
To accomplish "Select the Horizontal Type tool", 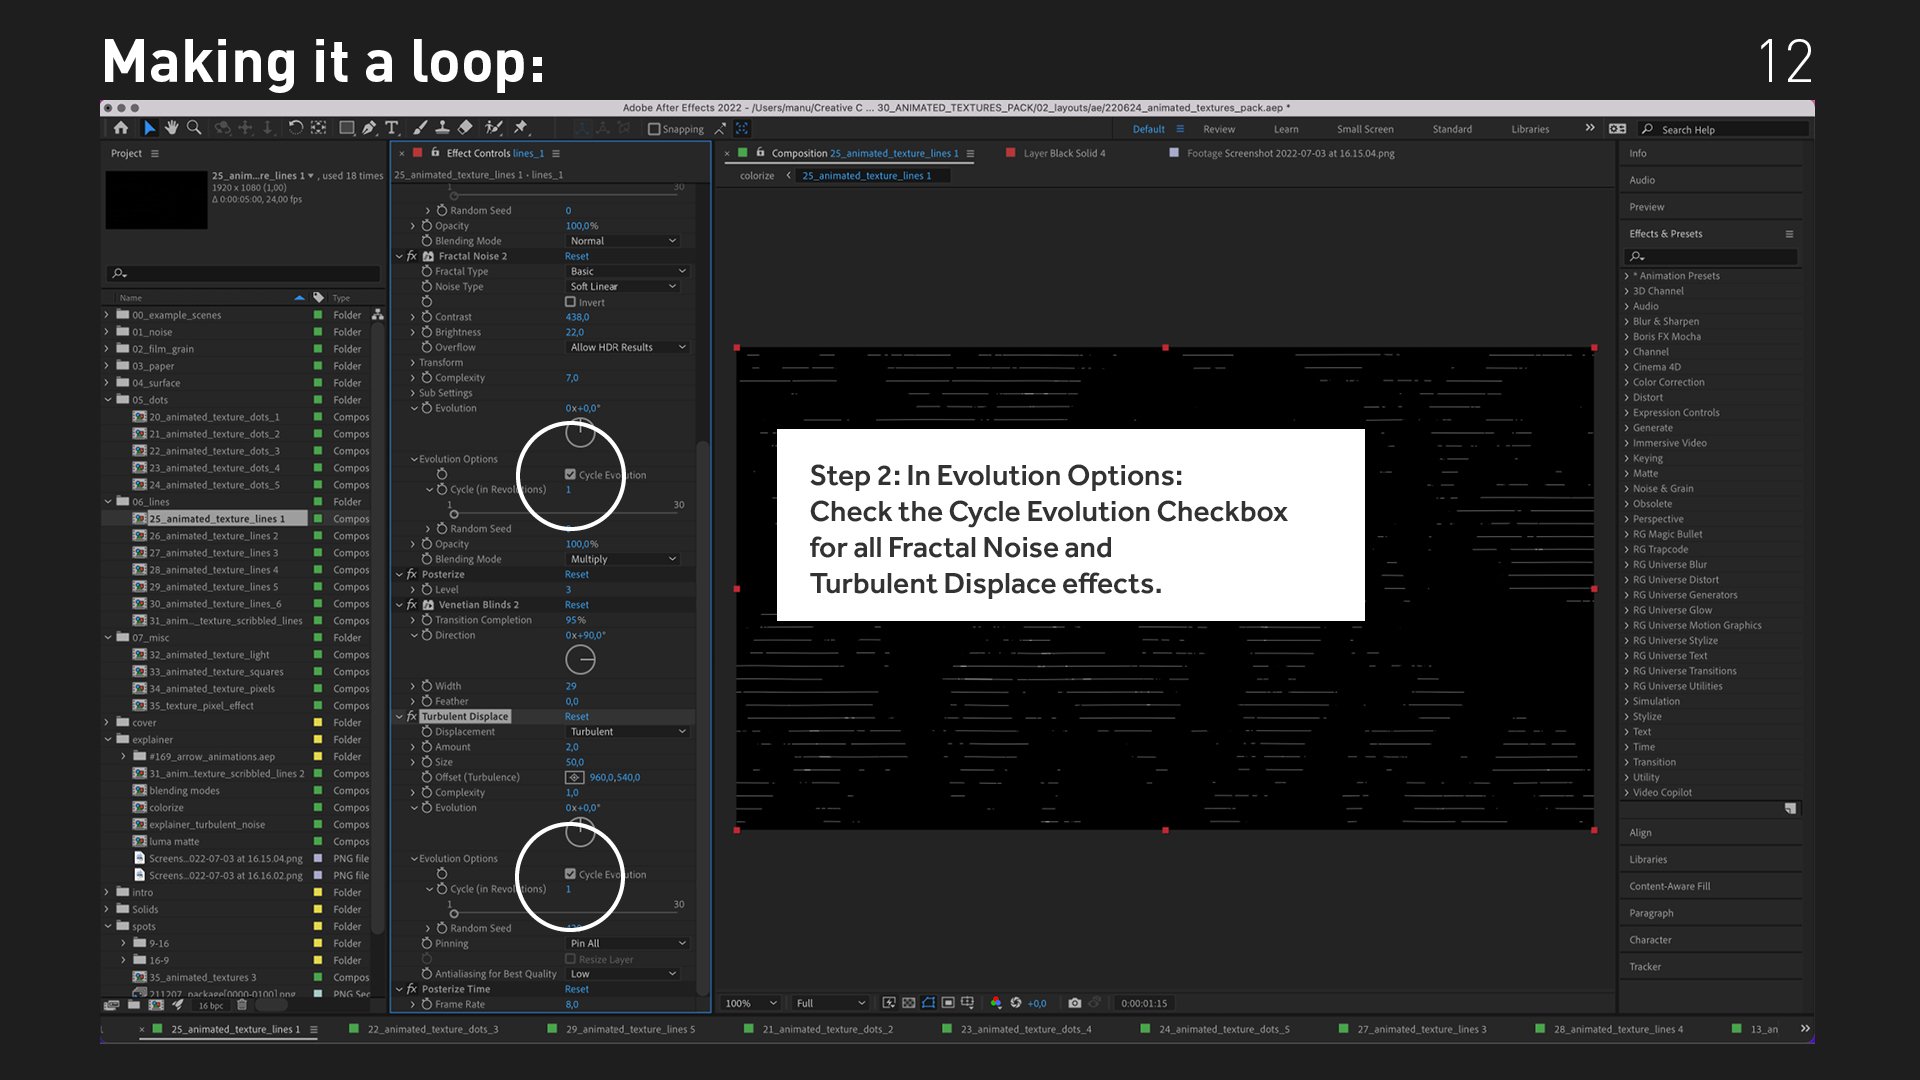I will (392, 128).
